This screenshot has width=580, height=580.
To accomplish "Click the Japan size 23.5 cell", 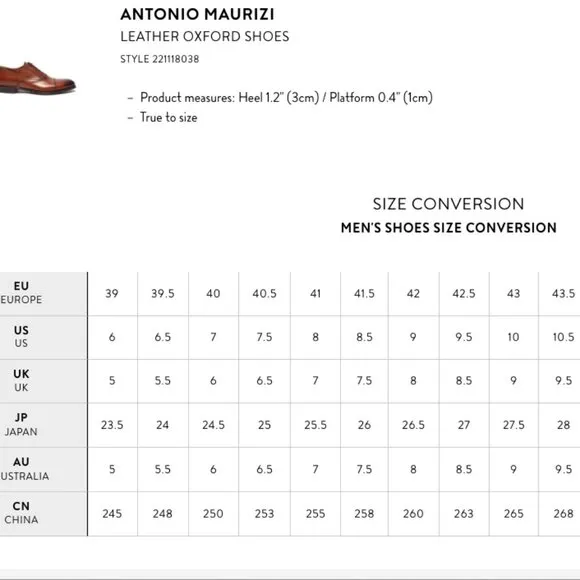I will point(112,425).
